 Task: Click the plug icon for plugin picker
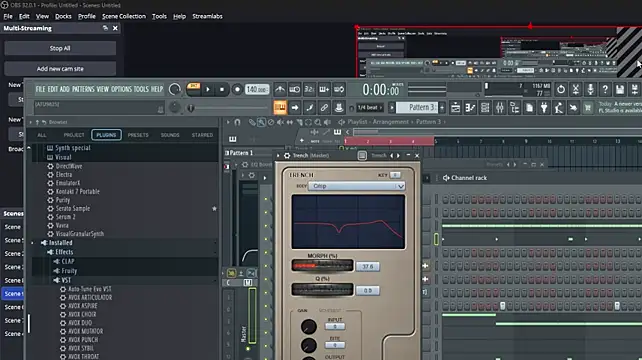click(x=544, y=108)
